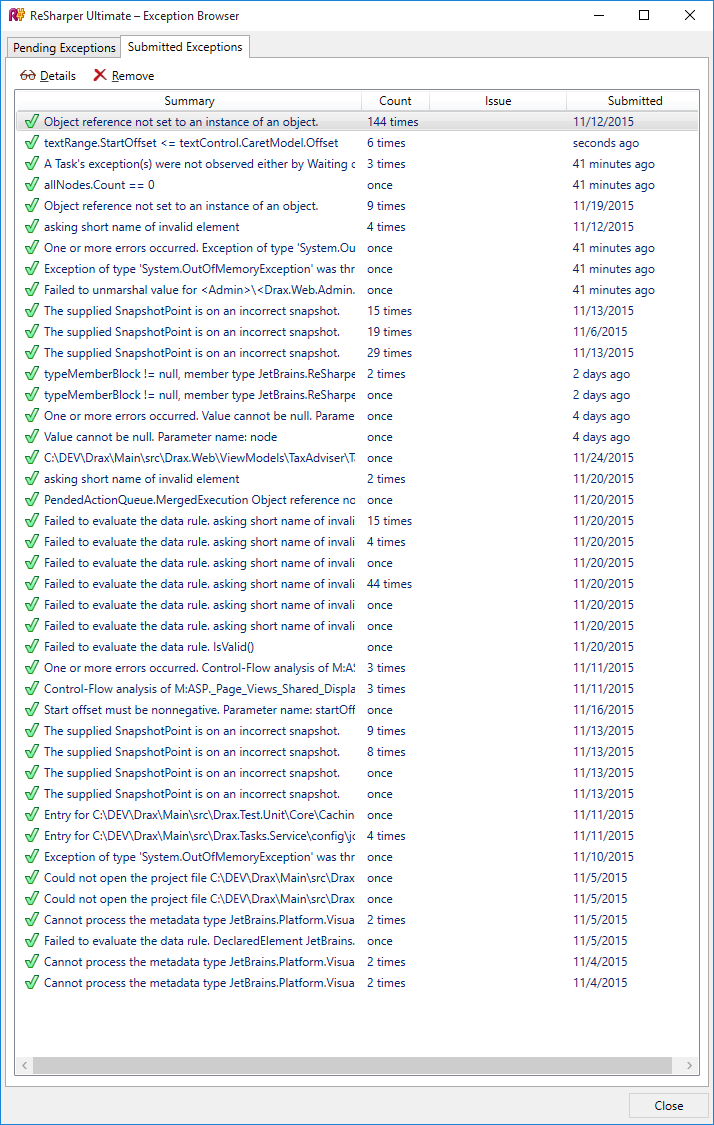This screenshot has width=714, height=1125.
Task: Click the scrollbar left arrow
Action: click(24, 1065)
